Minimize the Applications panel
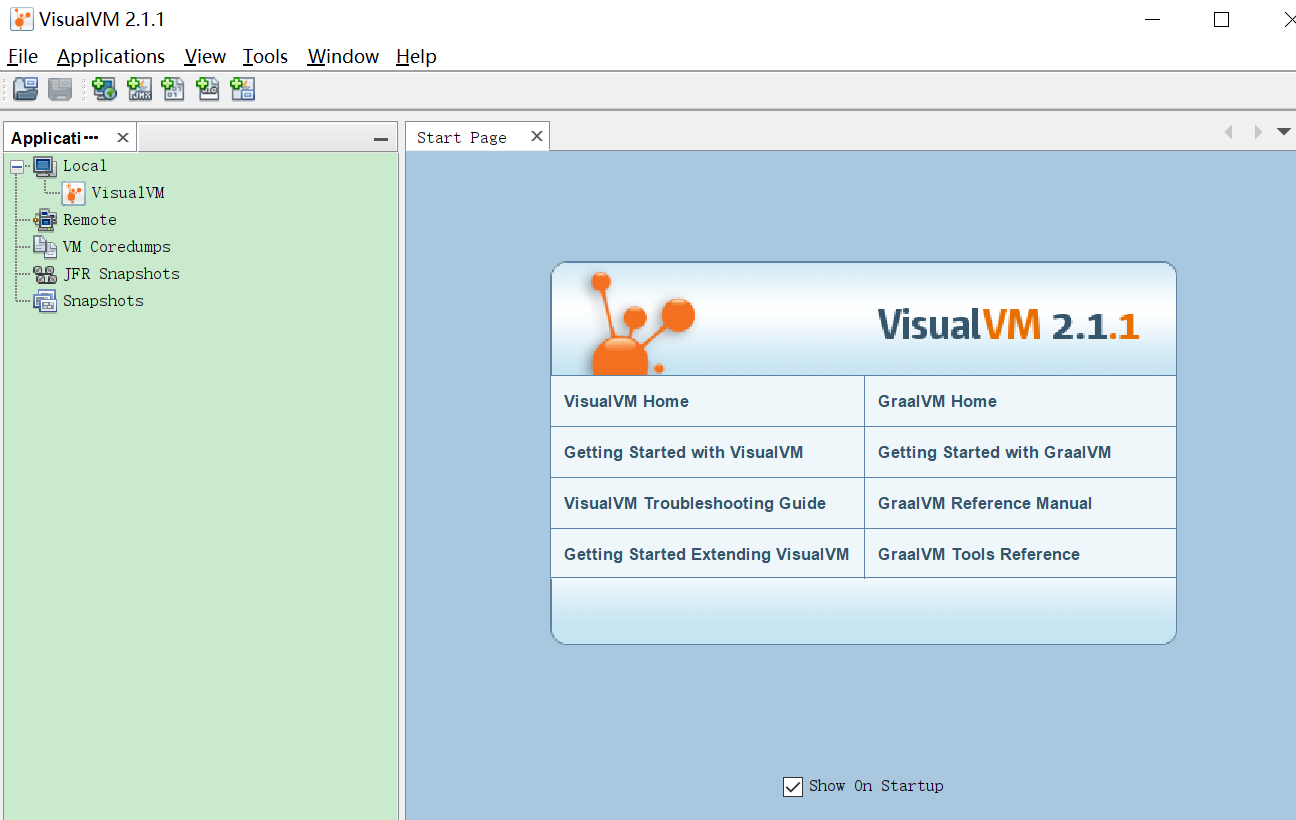 point(380,139)
